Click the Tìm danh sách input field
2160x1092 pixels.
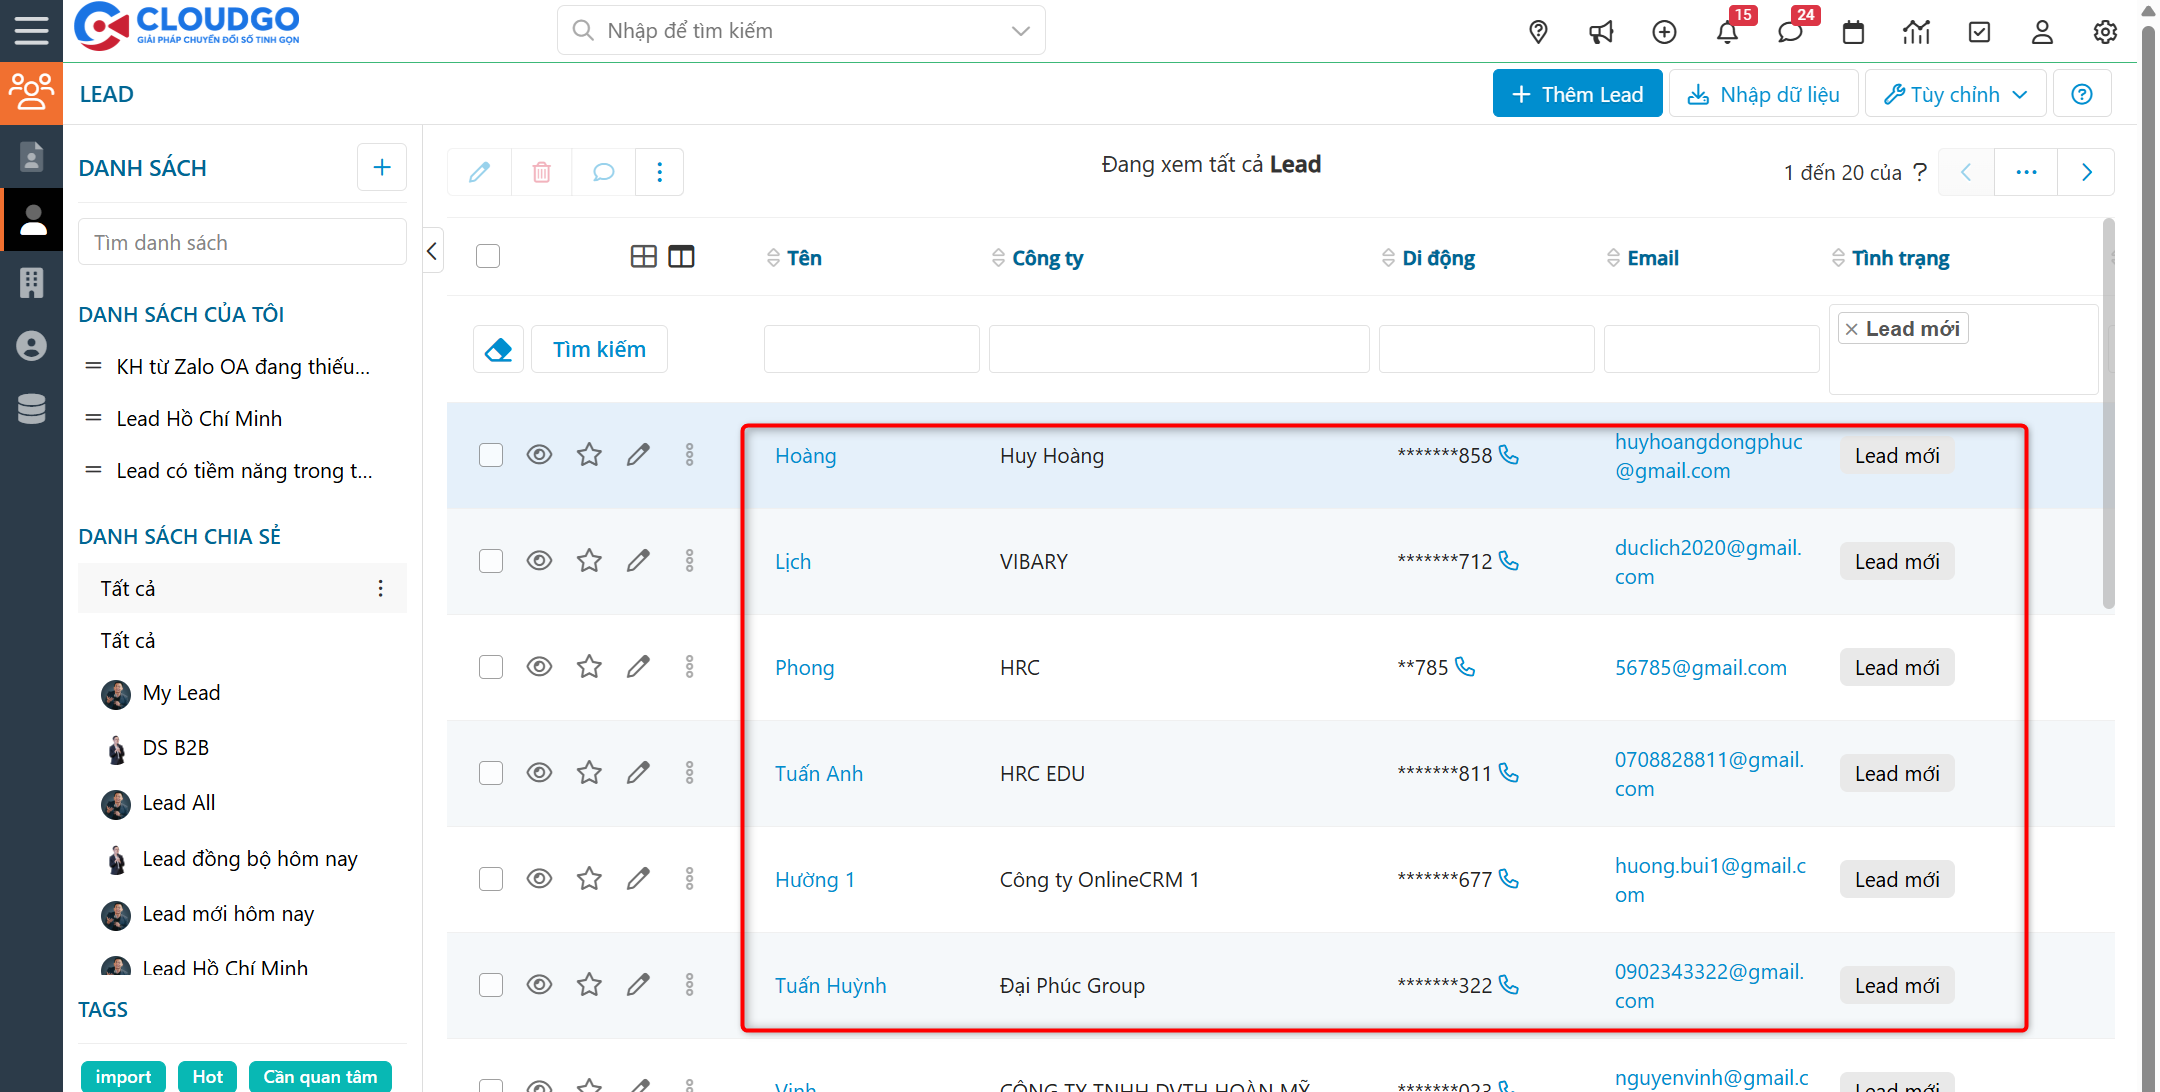point(242,243)
